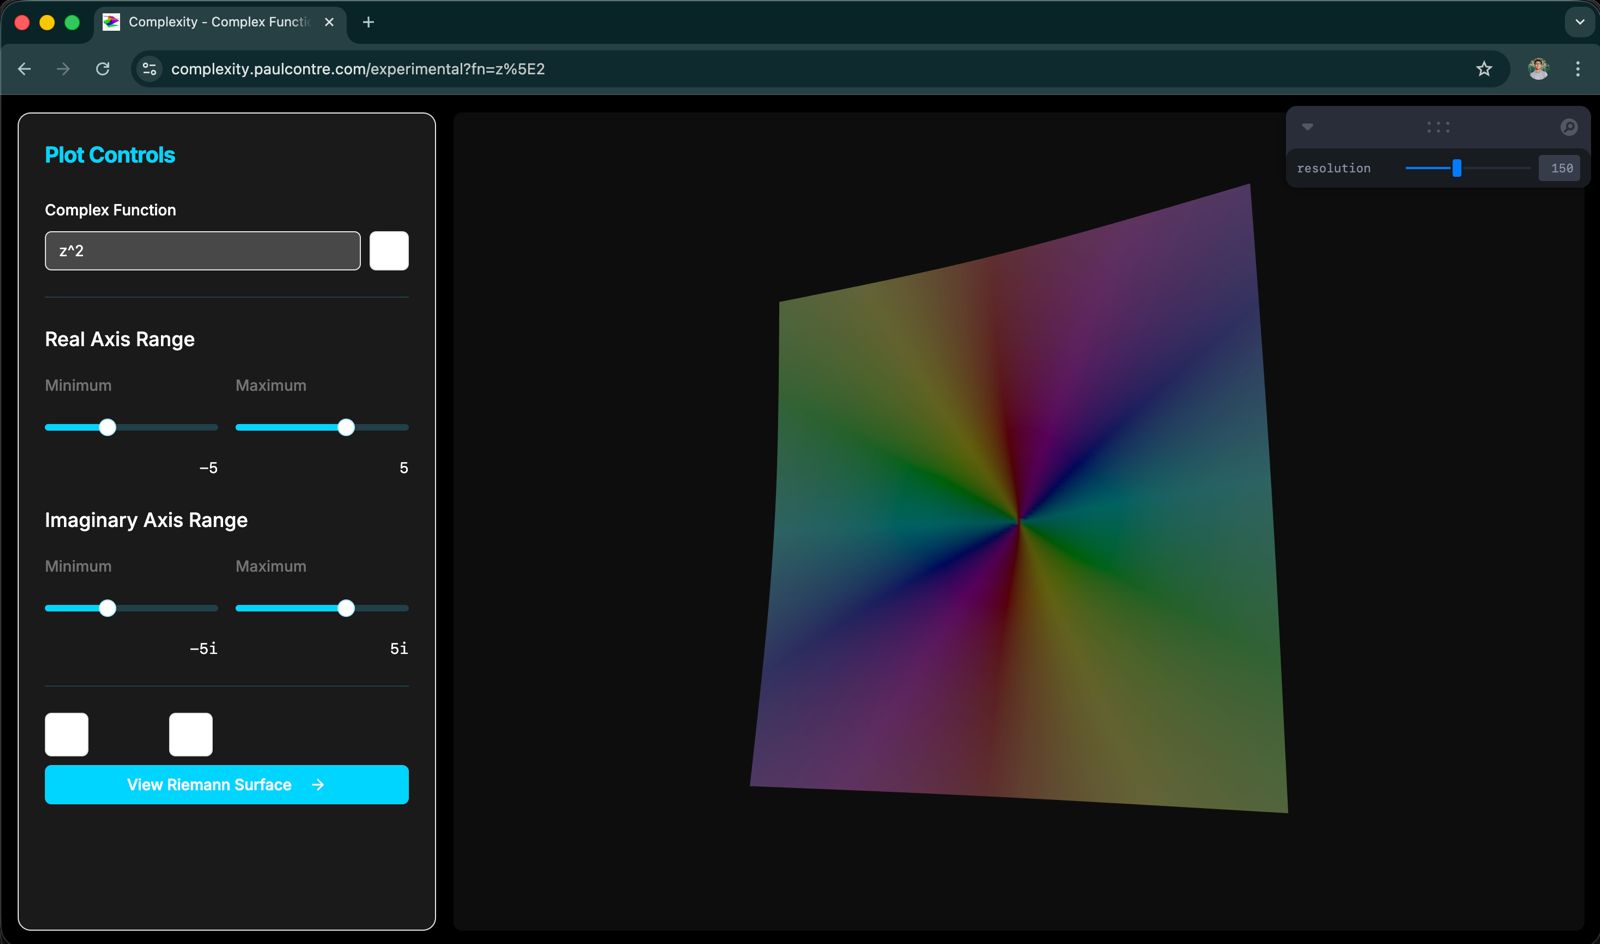Screen dimensions: 1600x944
Task: Click the Imaginary Axis Minimum slider handle
Action: (108, 608)
